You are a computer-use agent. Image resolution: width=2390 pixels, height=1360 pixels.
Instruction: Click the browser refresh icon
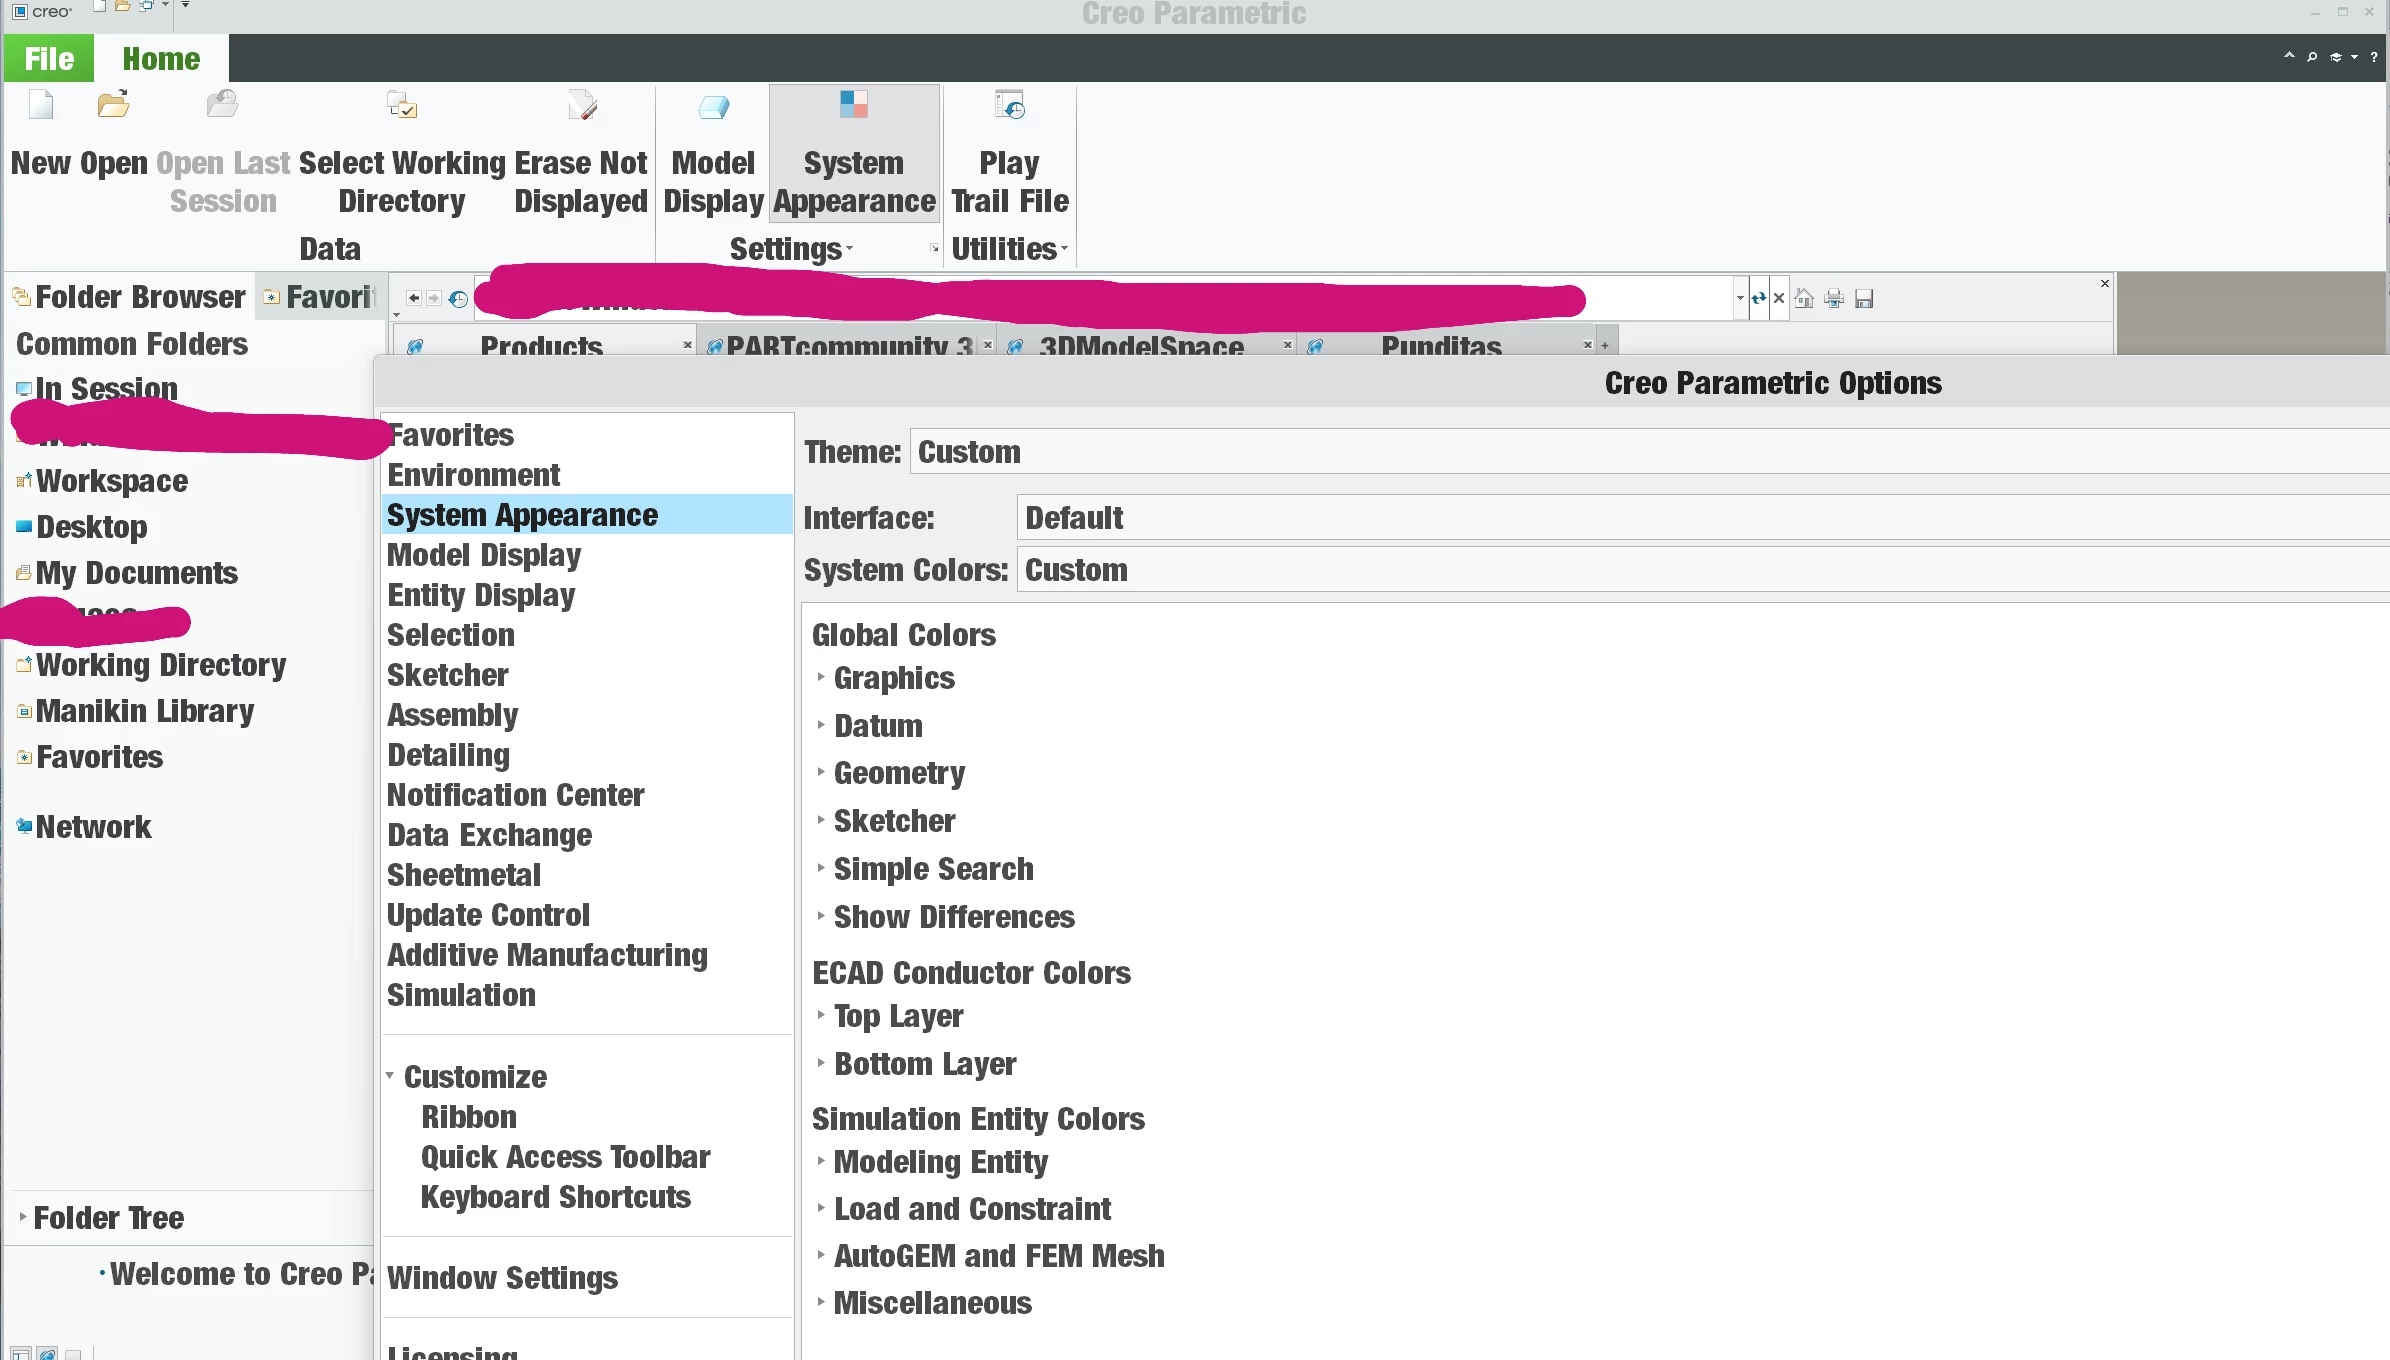pyautogui.click(x=1758, y=299)
